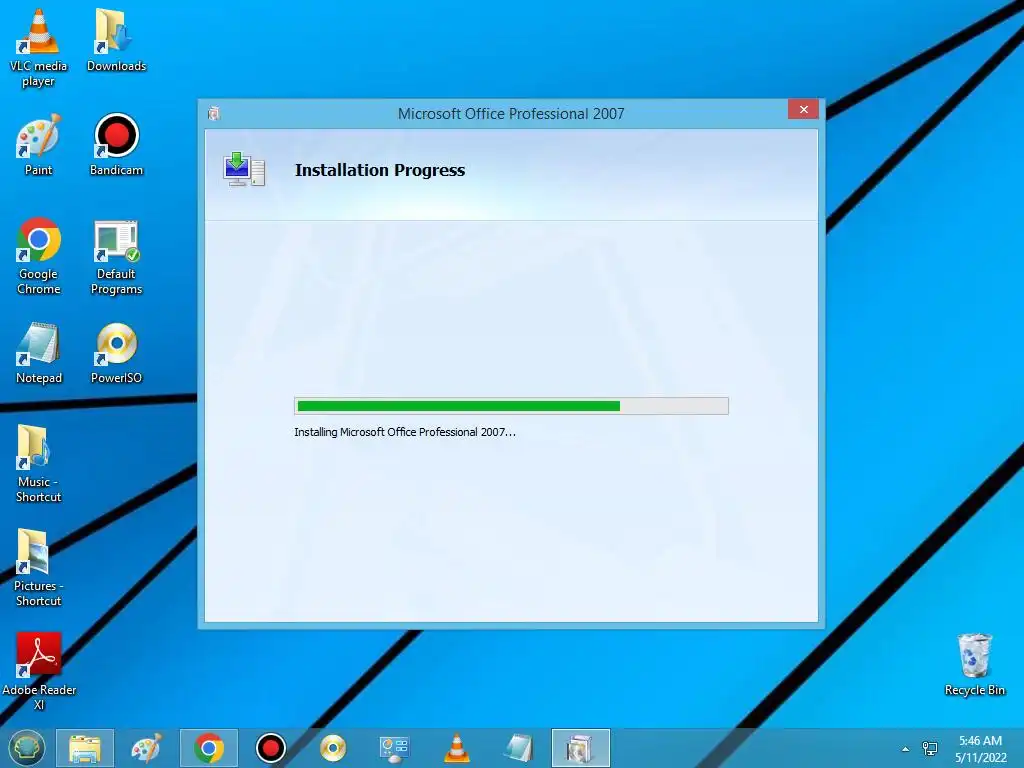Viewport: 1024px width, 768px height.
Task: Open the Downloads folder desktop shortcut
Action: click(x=116, y=40)
